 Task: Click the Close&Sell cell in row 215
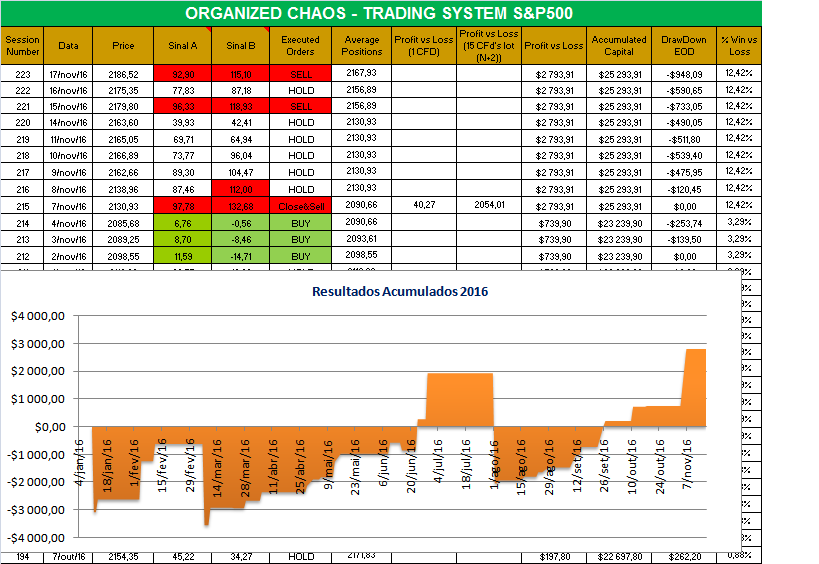point(300,206)
